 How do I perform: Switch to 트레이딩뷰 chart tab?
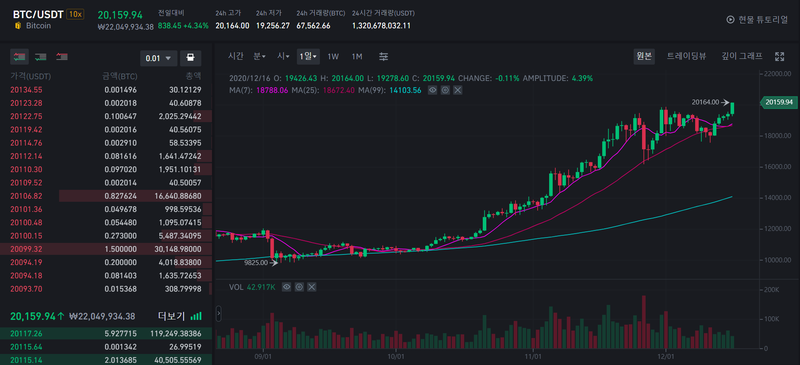[x=686, y=57]
